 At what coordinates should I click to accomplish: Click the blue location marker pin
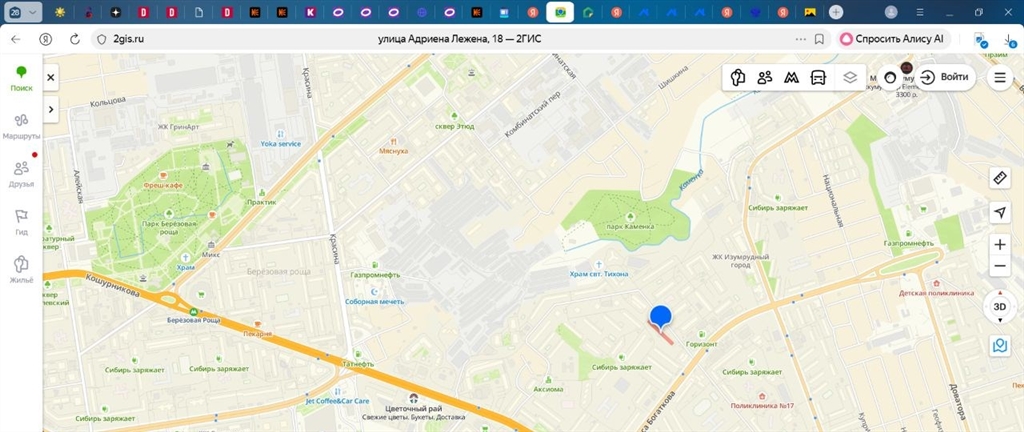coord(661,318)
